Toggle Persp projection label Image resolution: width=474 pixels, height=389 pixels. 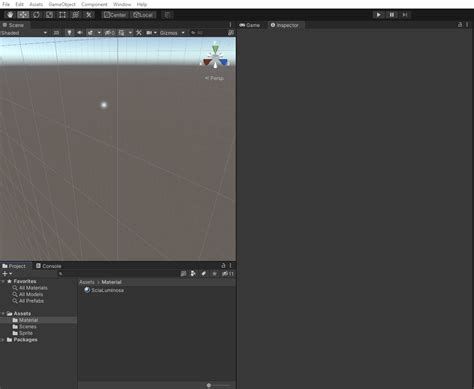(214, 78)
